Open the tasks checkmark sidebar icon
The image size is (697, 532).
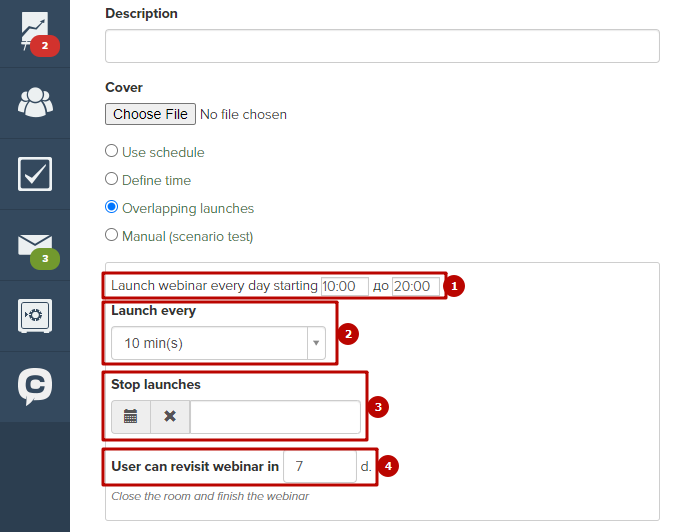coord(35,174)
